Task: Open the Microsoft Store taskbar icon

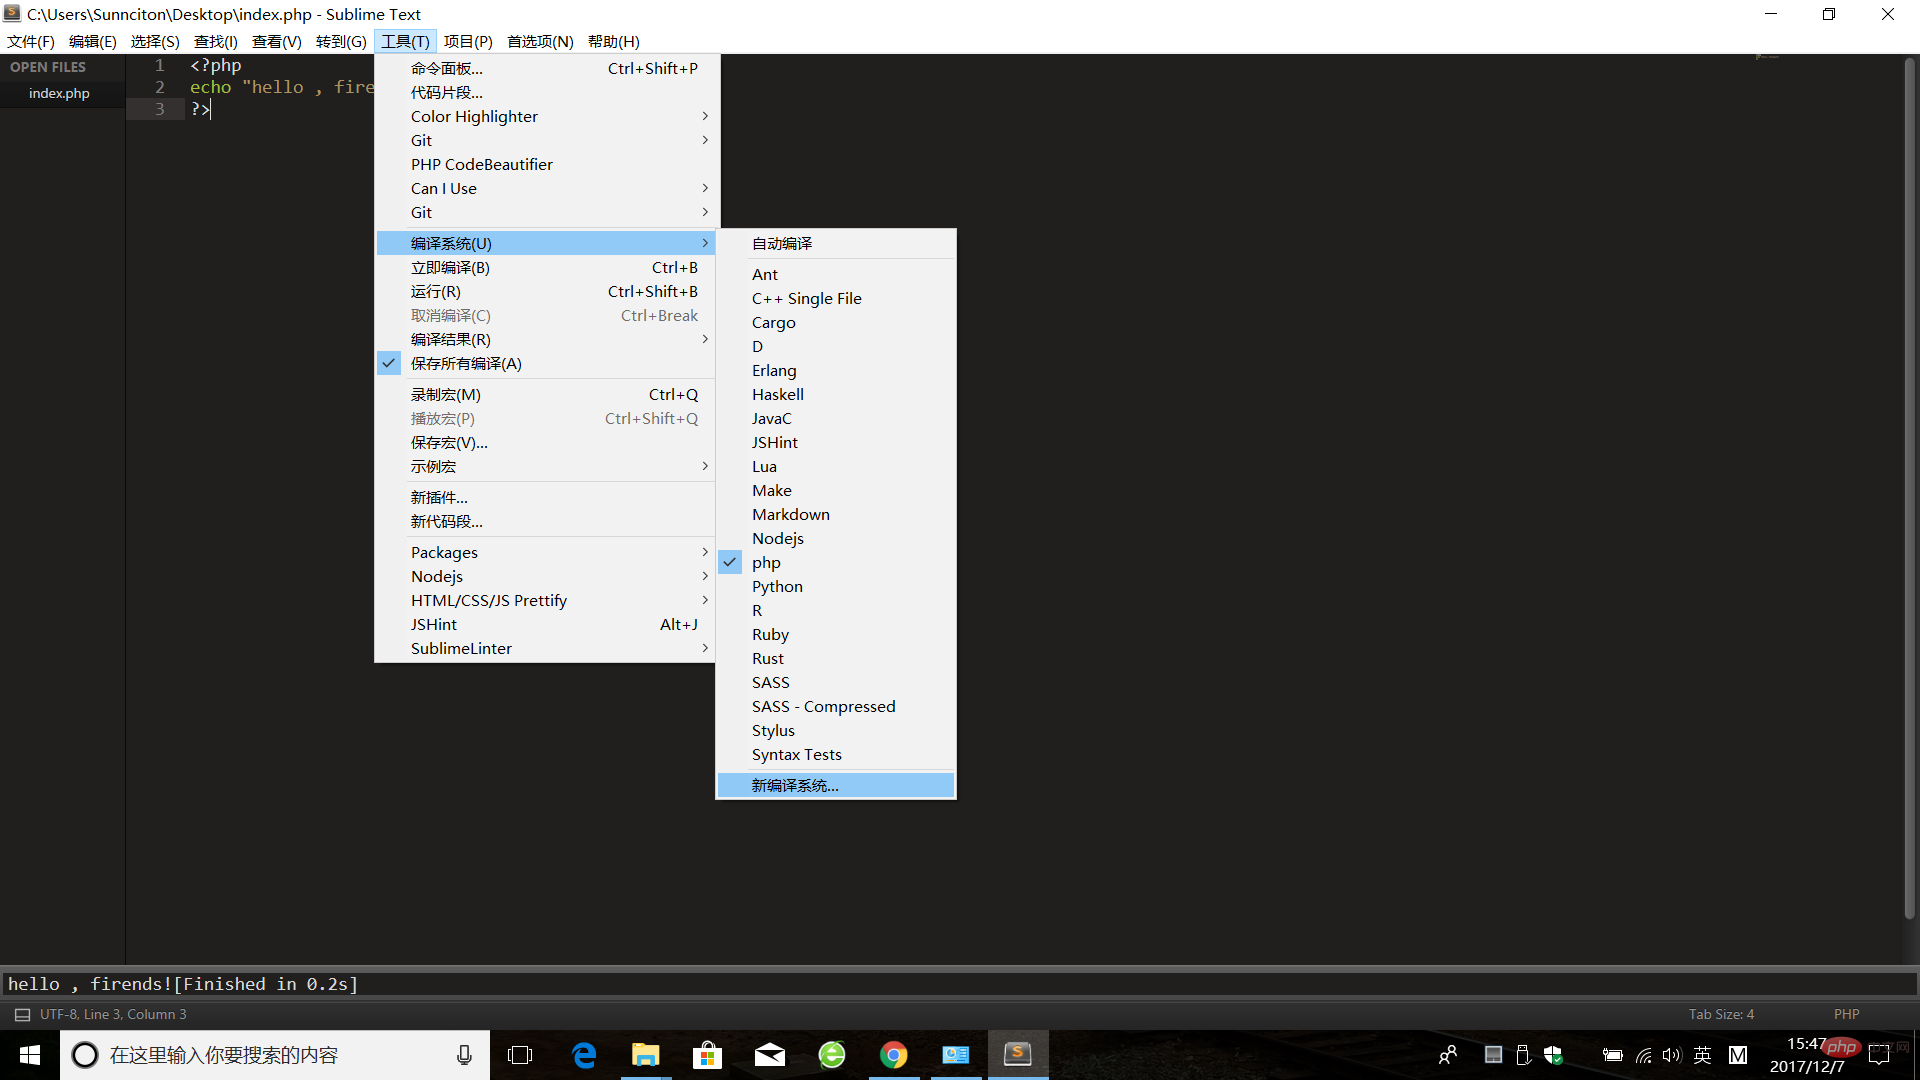Action: pyautogui.click(x=707, y=1055)
